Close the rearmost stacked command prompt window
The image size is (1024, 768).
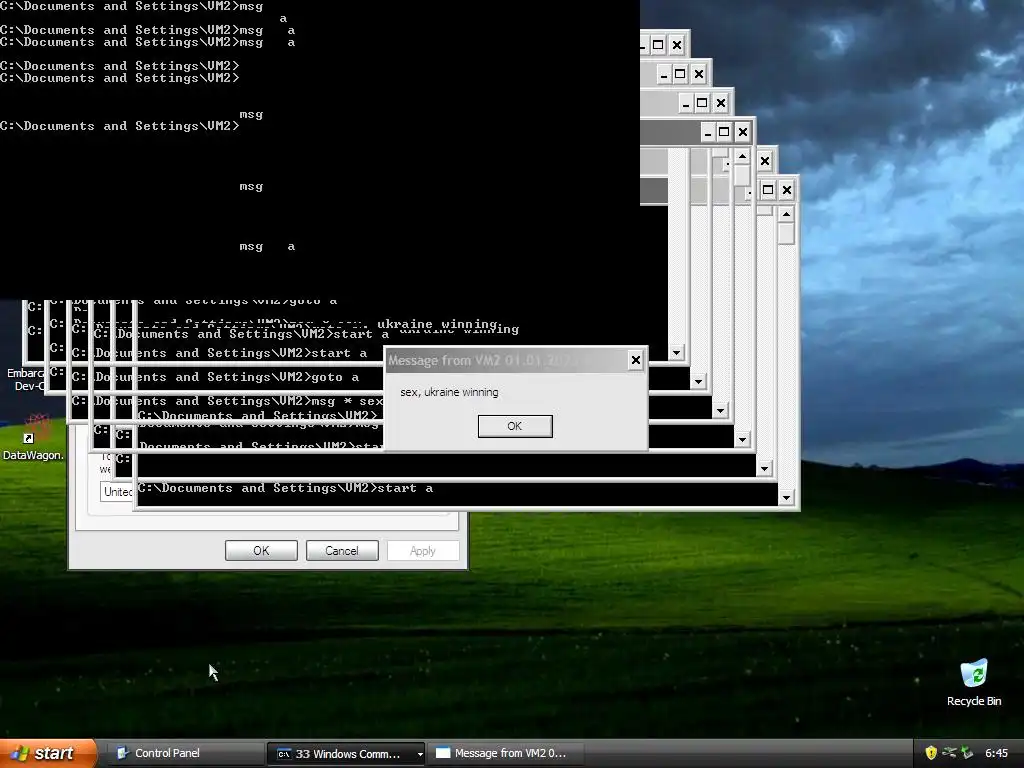pos(677,45)
